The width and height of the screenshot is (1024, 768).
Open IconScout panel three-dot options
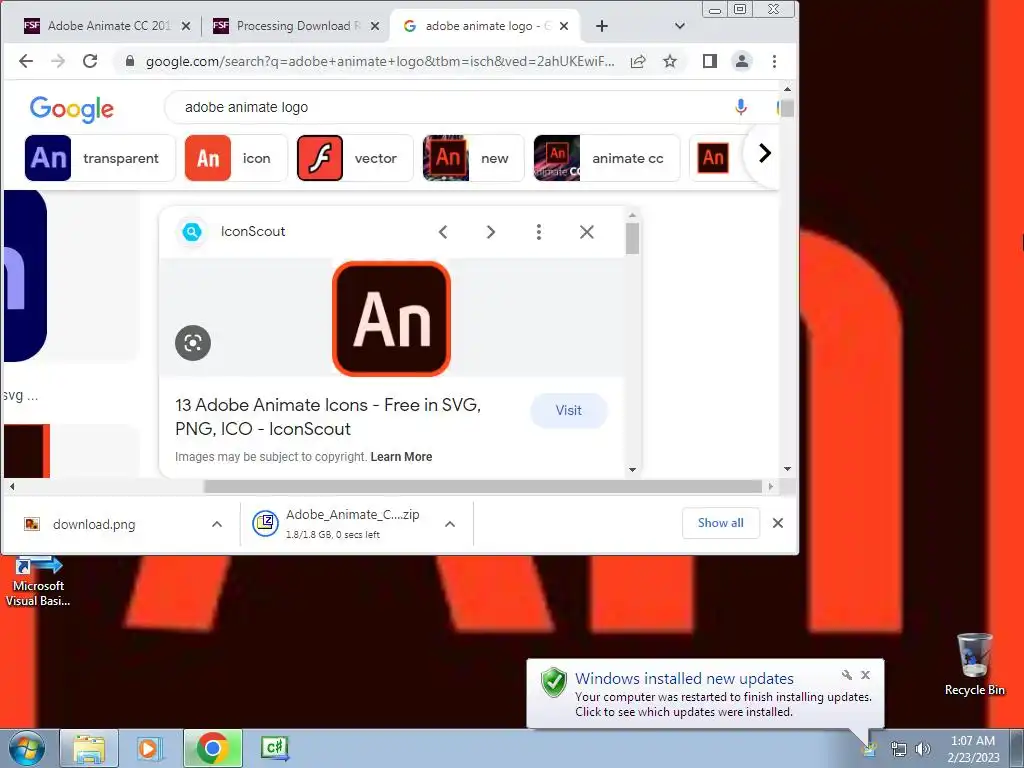539,232
